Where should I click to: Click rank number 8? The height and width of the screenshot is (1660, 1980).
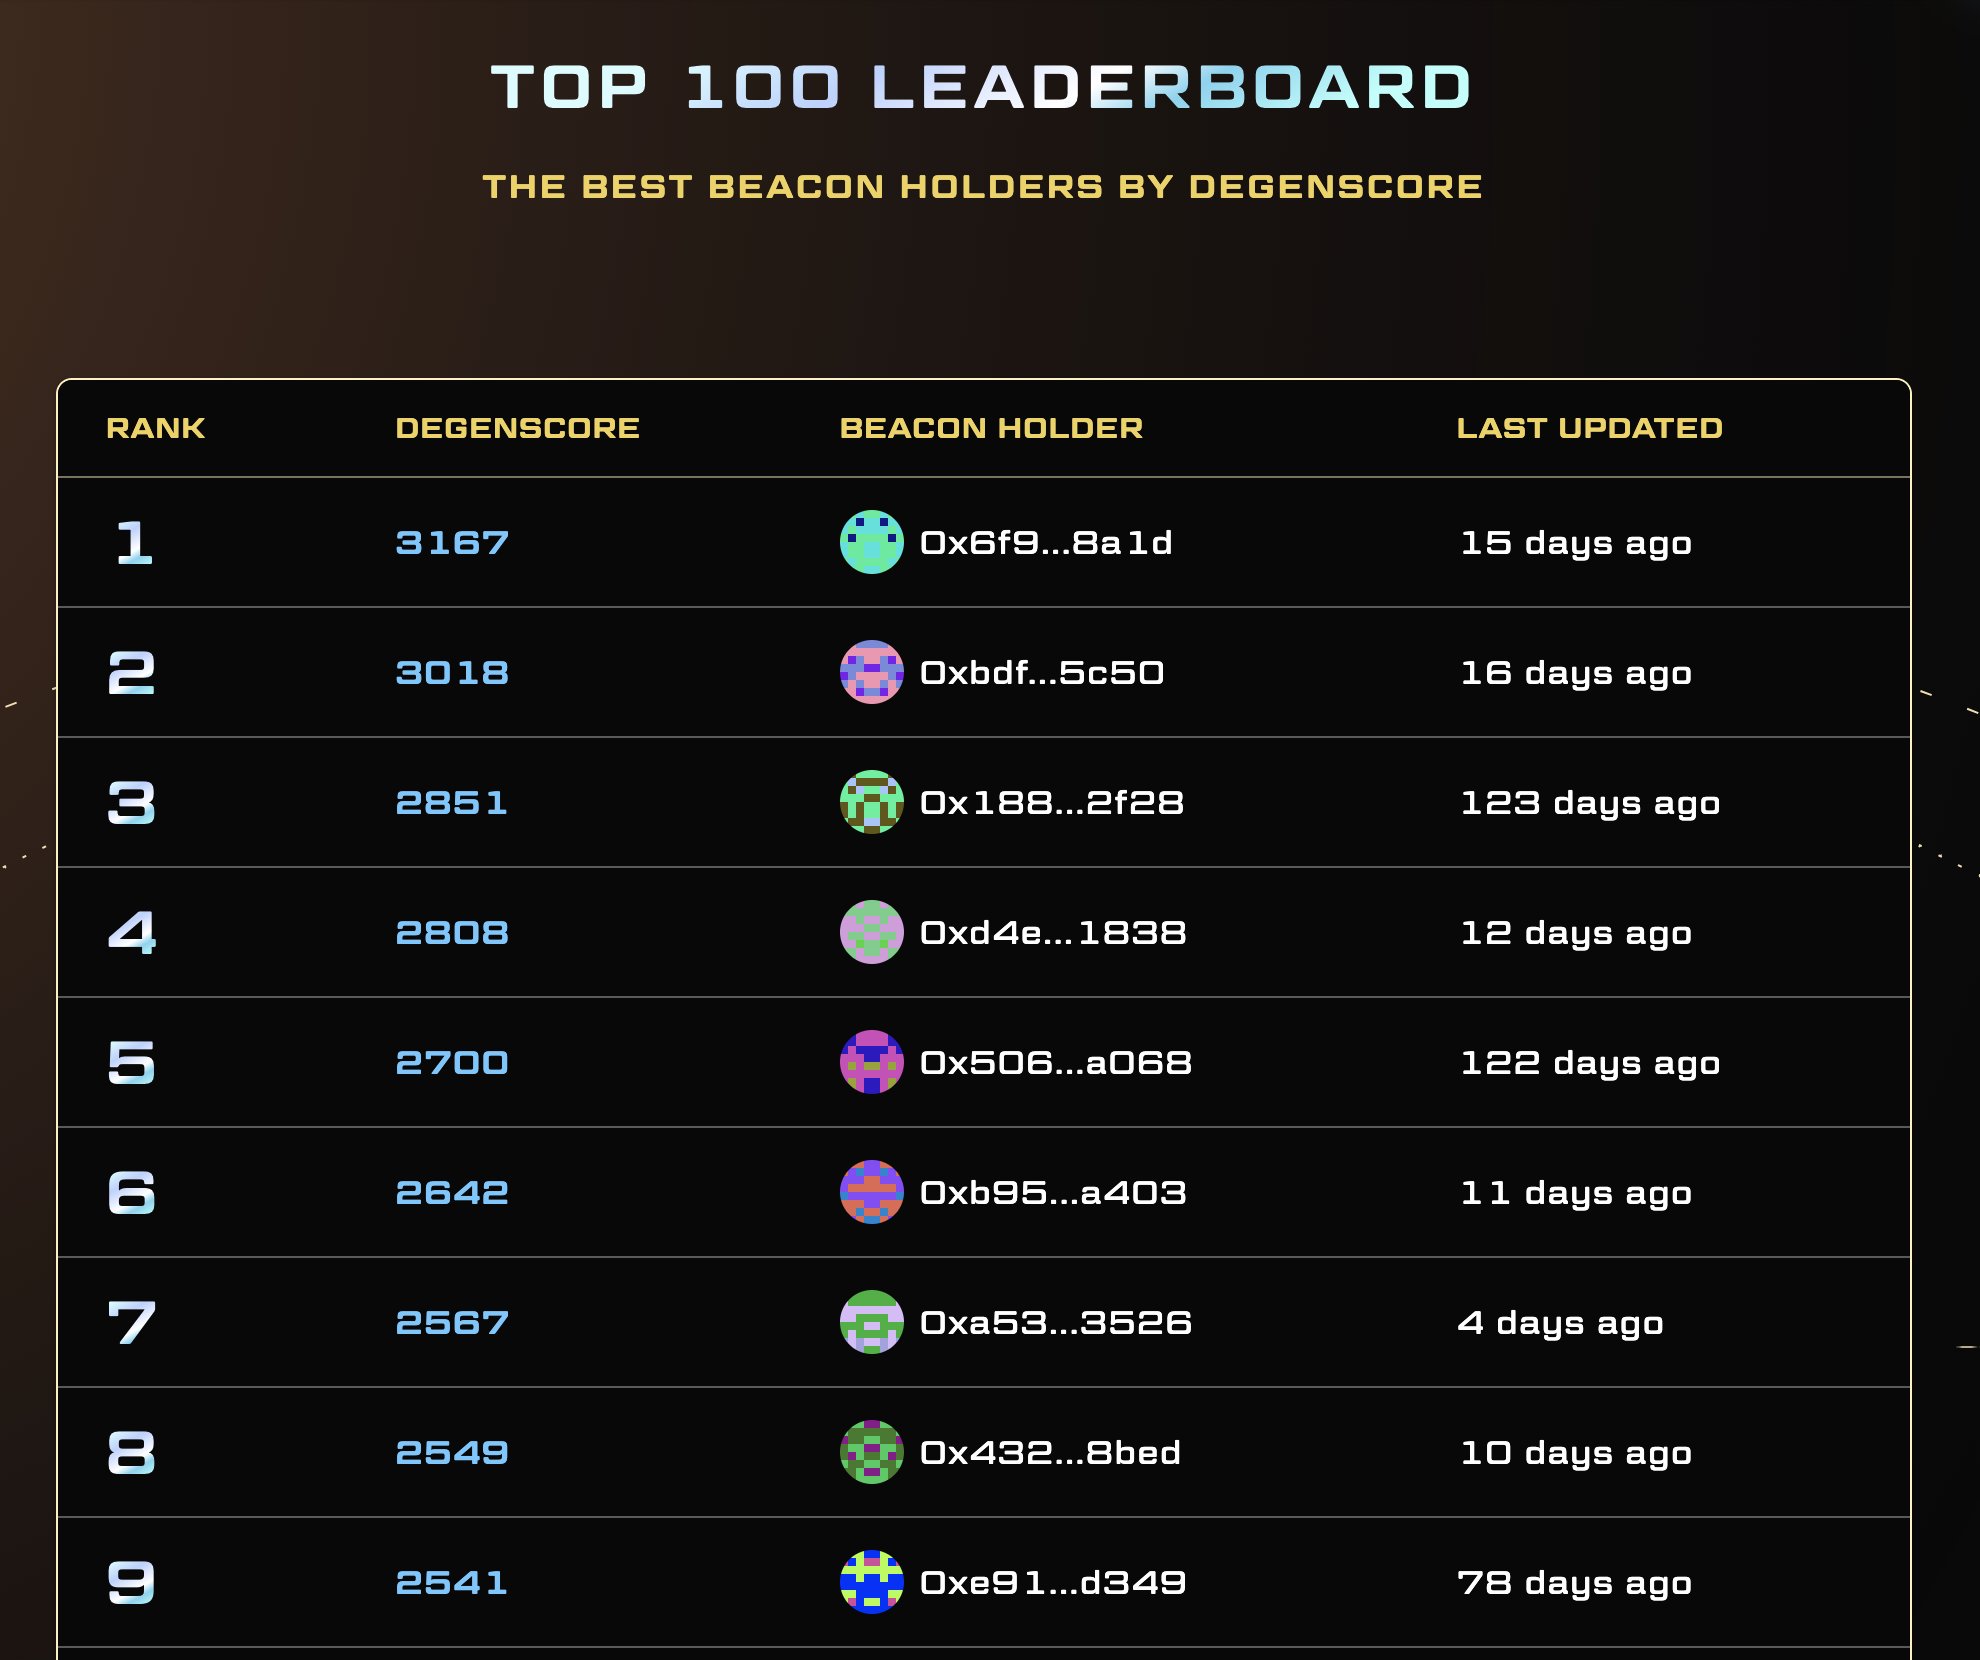(132, 1453)
